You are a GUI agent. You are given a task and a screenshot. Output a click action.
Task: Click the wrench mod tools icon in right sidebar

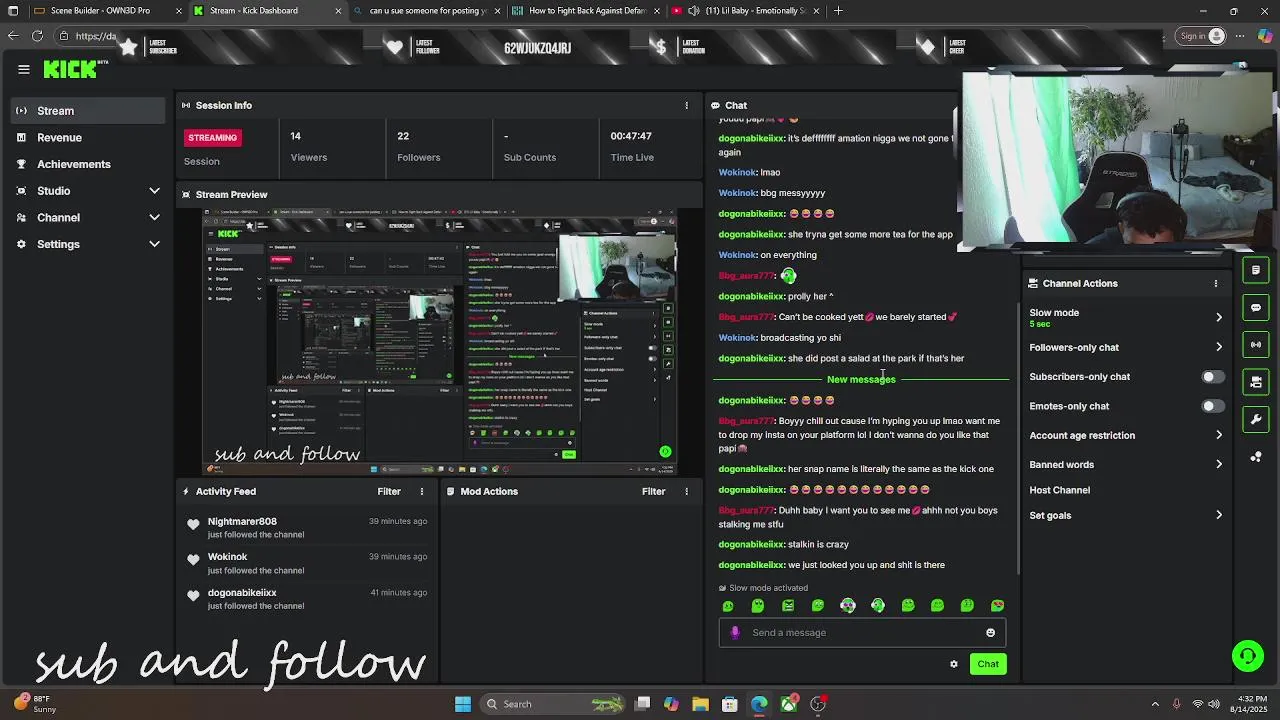coord(1256,419)
